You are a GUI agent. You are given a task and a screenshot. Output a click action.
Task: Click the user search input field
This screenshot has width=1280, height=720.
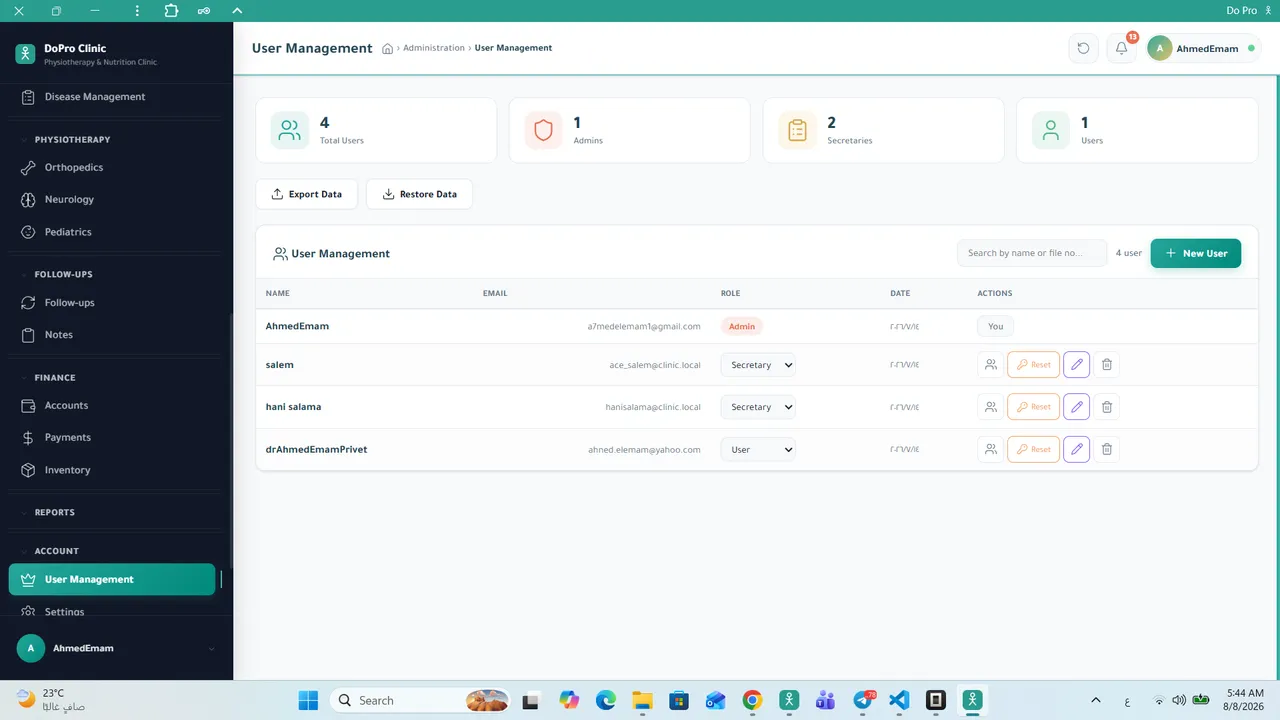click(x=1032, y=253)
